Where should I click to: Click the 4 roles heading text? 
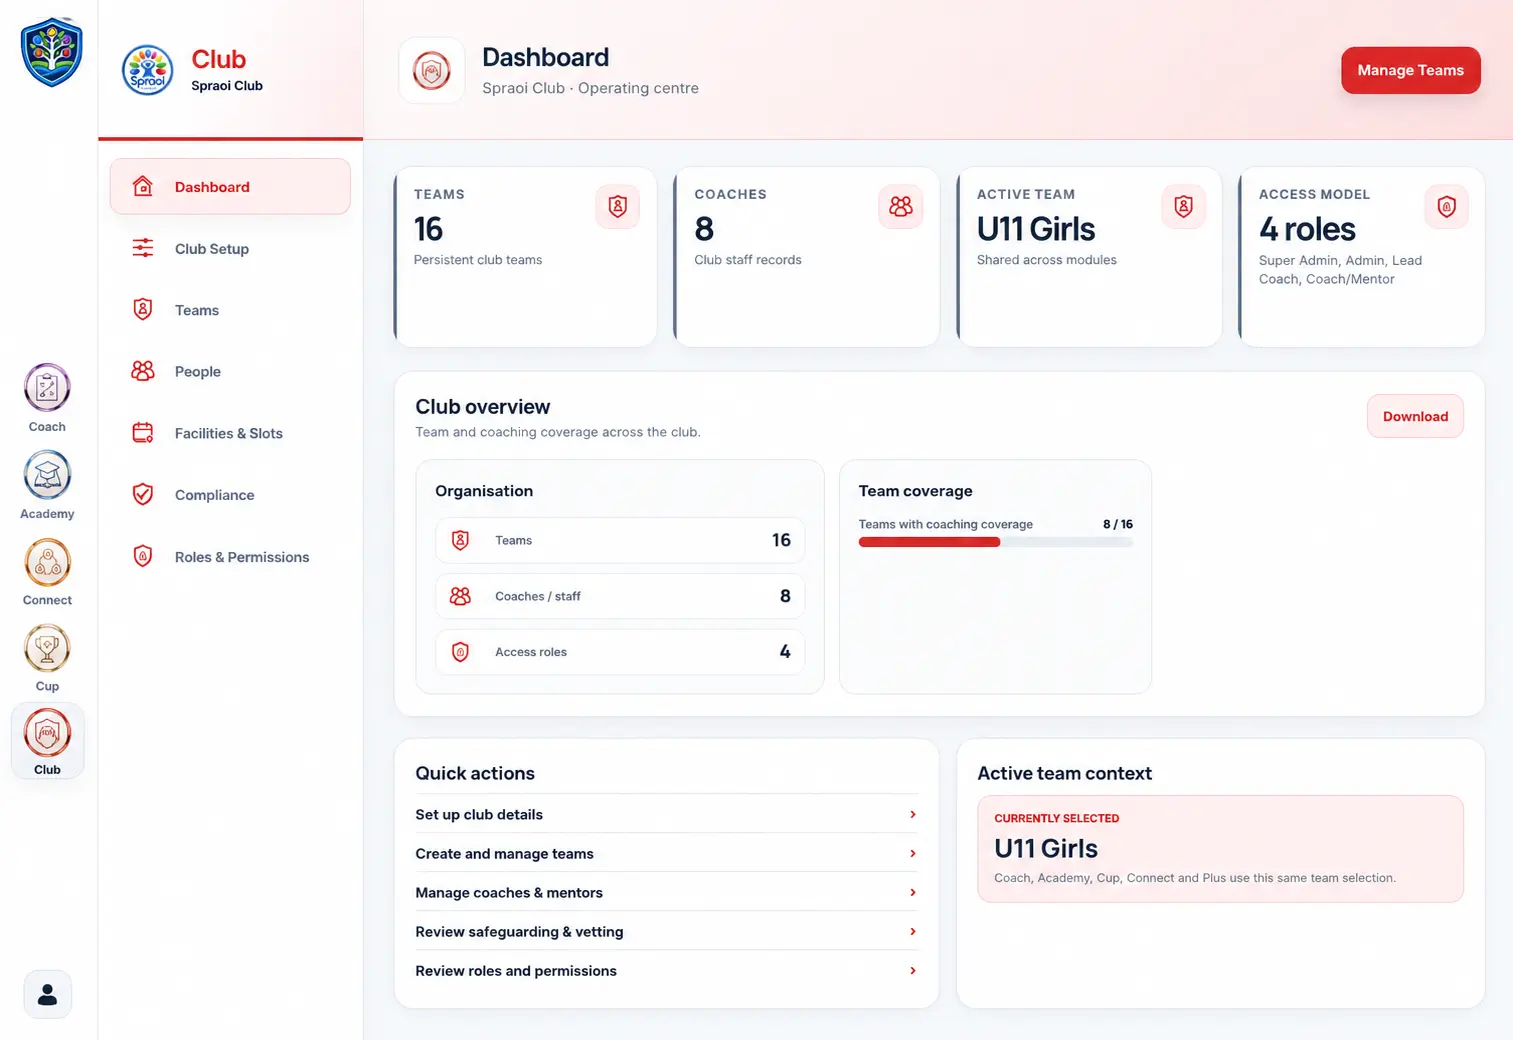click(x=1307, y=229)
